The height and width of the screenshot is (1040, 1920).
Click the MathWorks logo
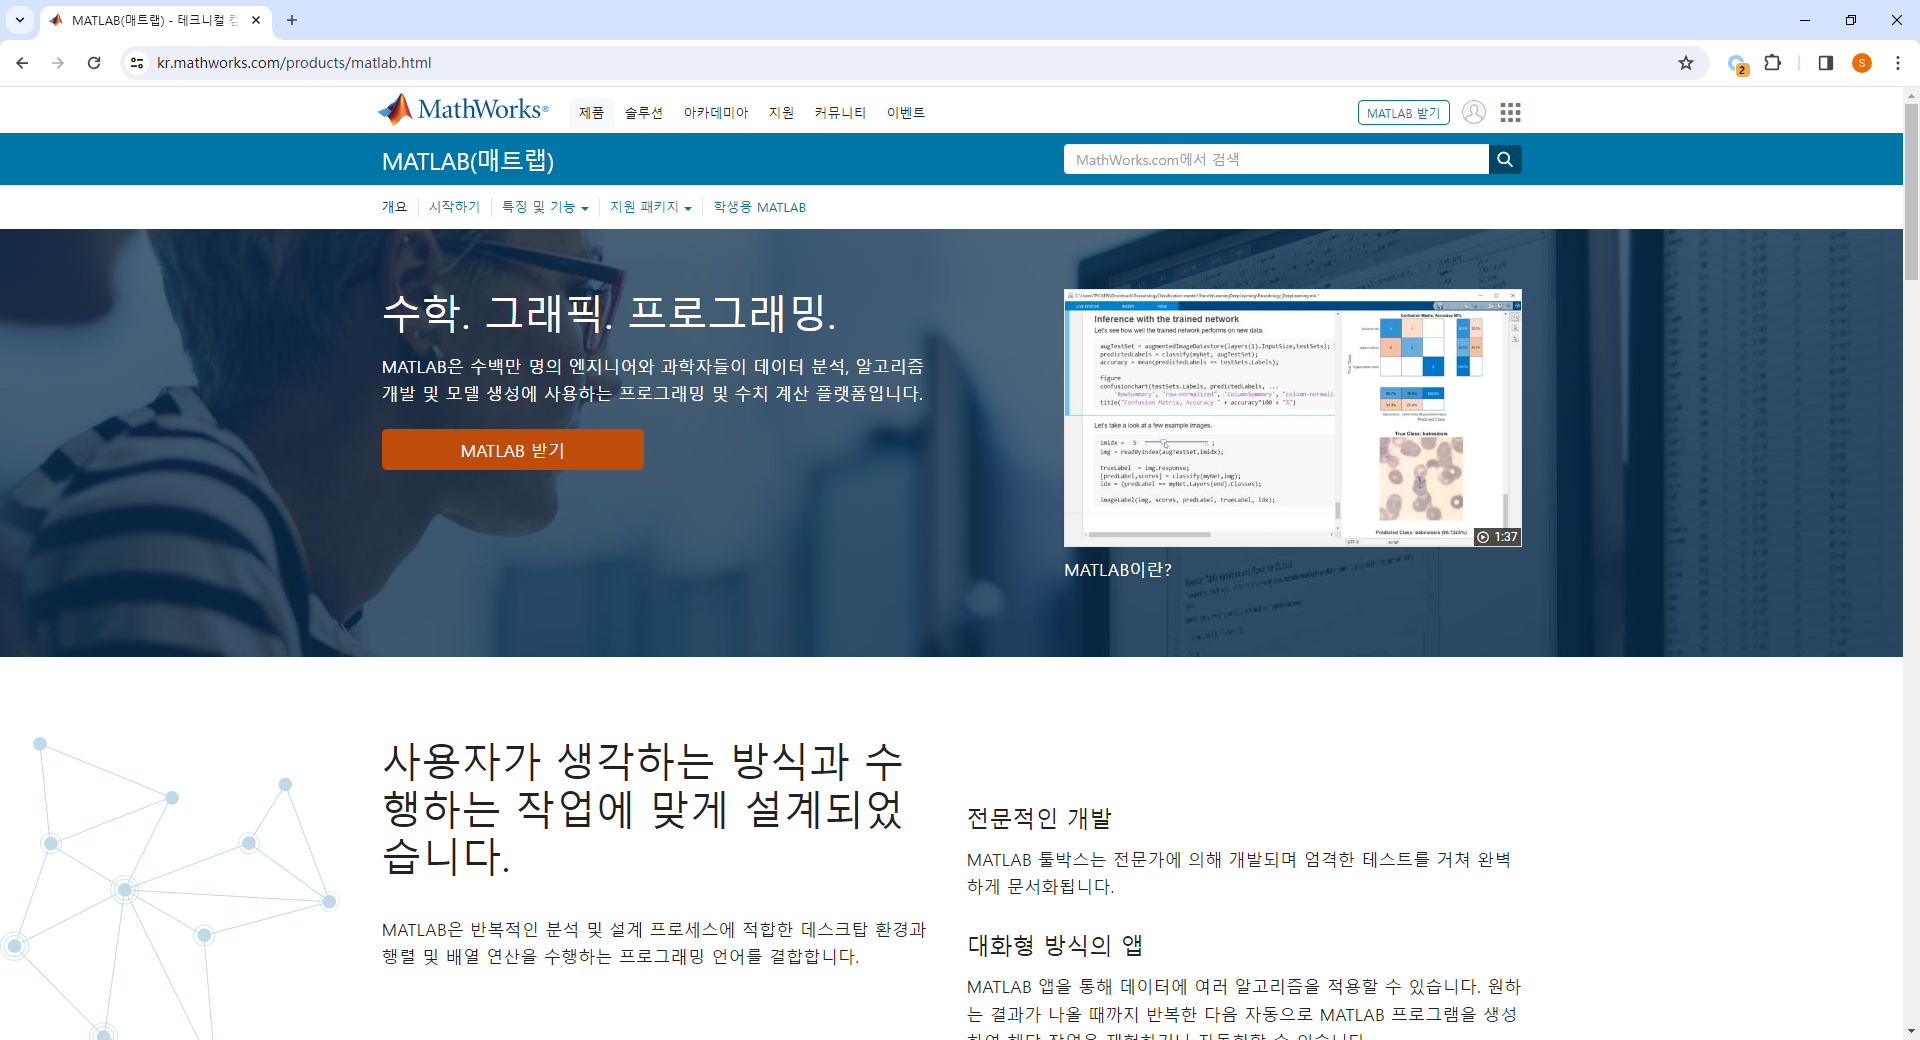(x=463, y=109)
